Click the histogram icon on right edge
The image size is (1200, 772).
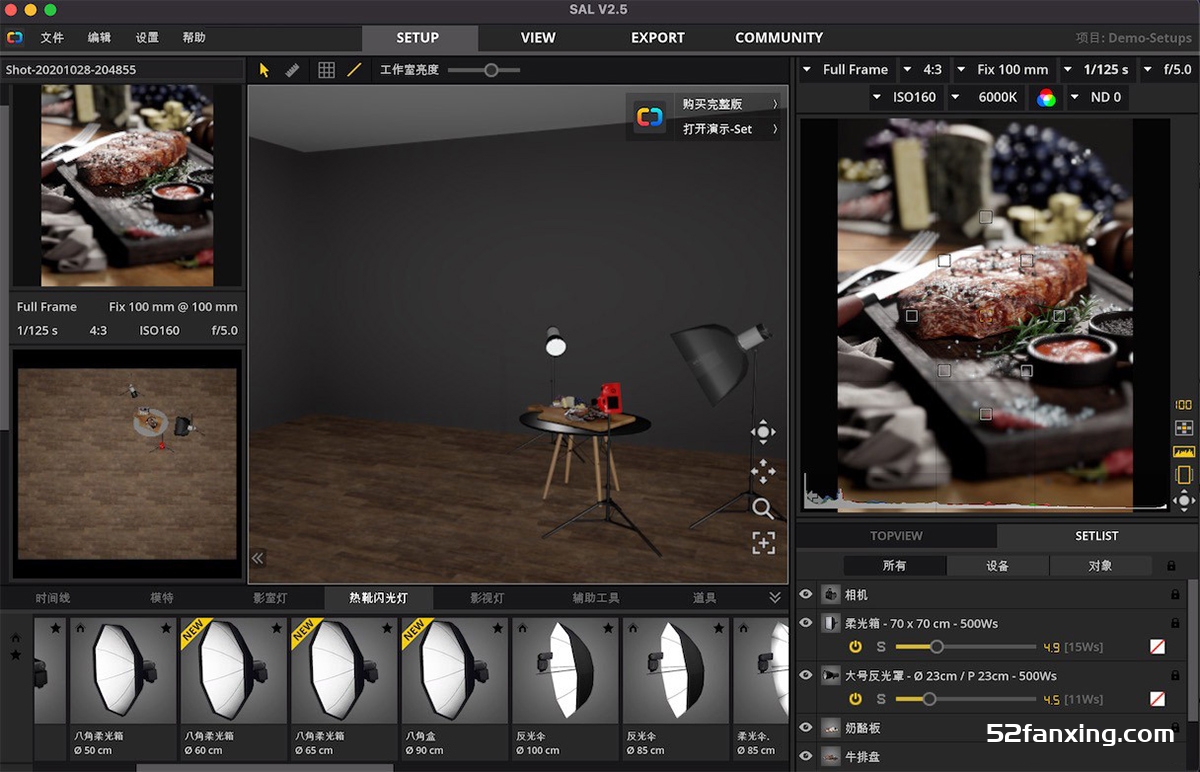(1184, 451)
